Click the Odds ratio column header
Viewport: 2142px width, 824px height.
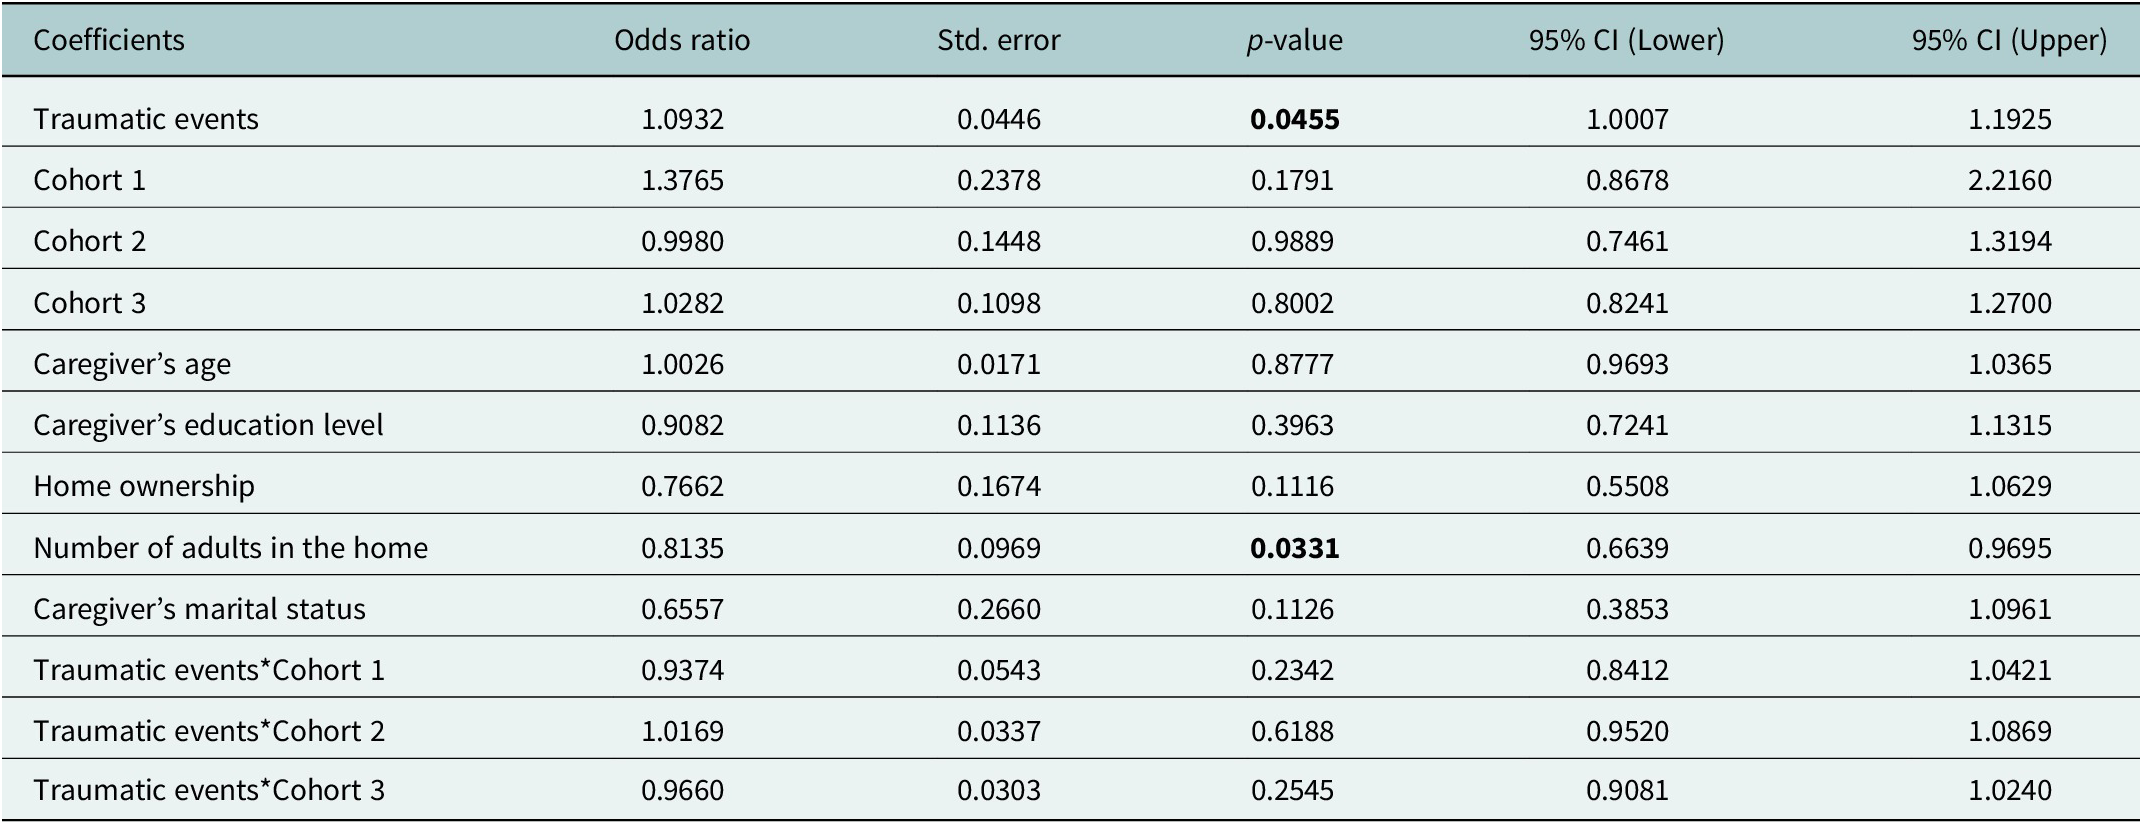pyautogui.click(x=682, y=40)
